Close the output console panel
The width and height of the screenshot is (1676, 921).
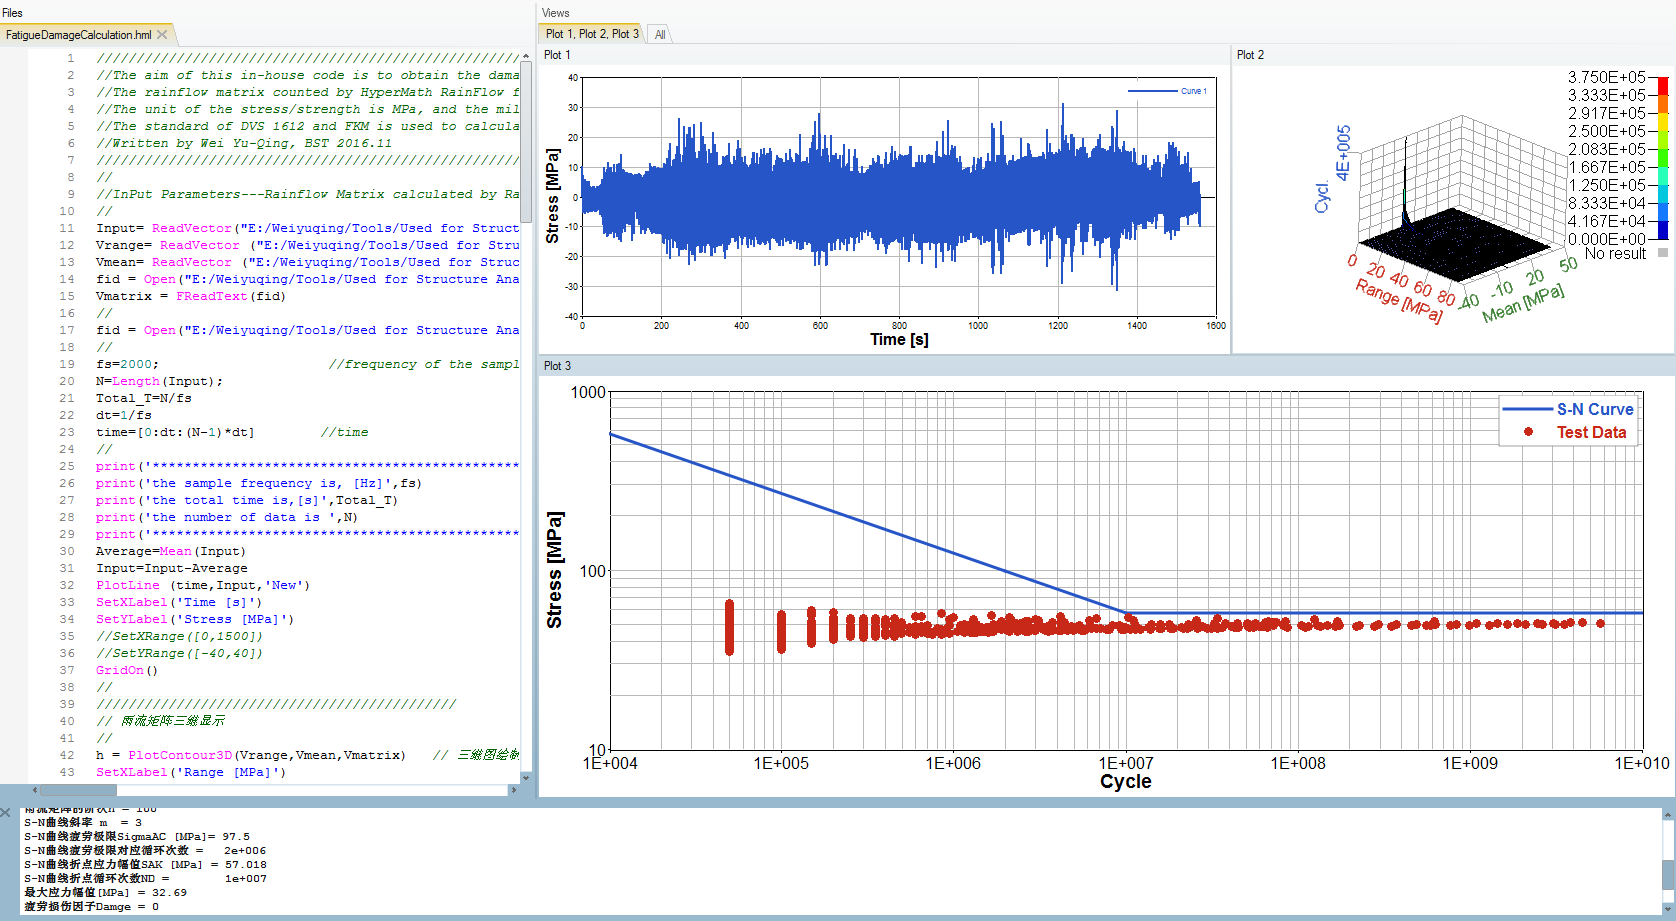6,813
